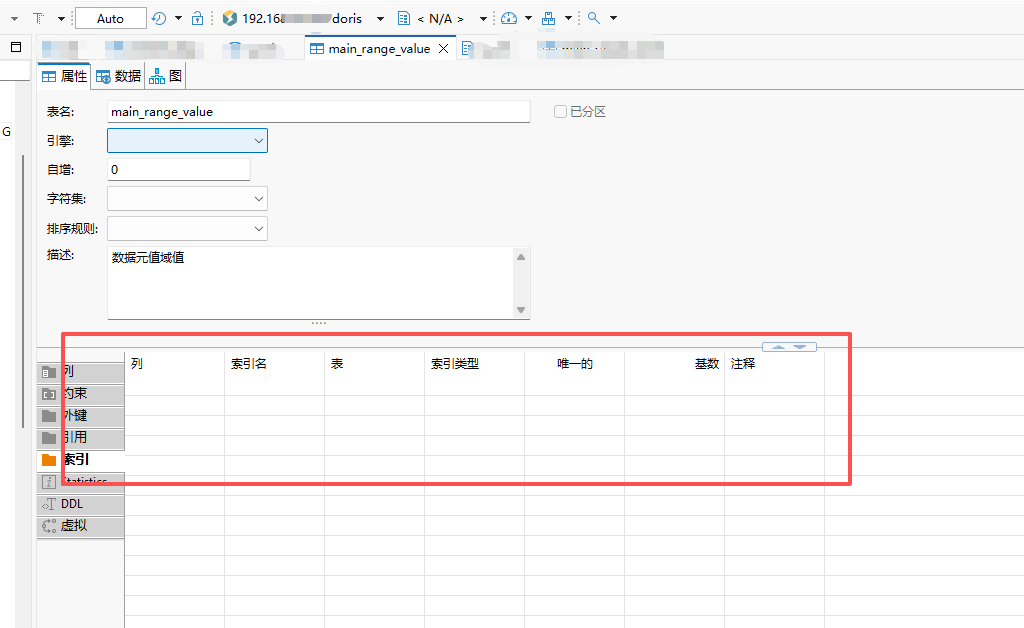Close the main_range_value editor tab
The width and height of the screenshot is (1024, 628).
point(443,49)
